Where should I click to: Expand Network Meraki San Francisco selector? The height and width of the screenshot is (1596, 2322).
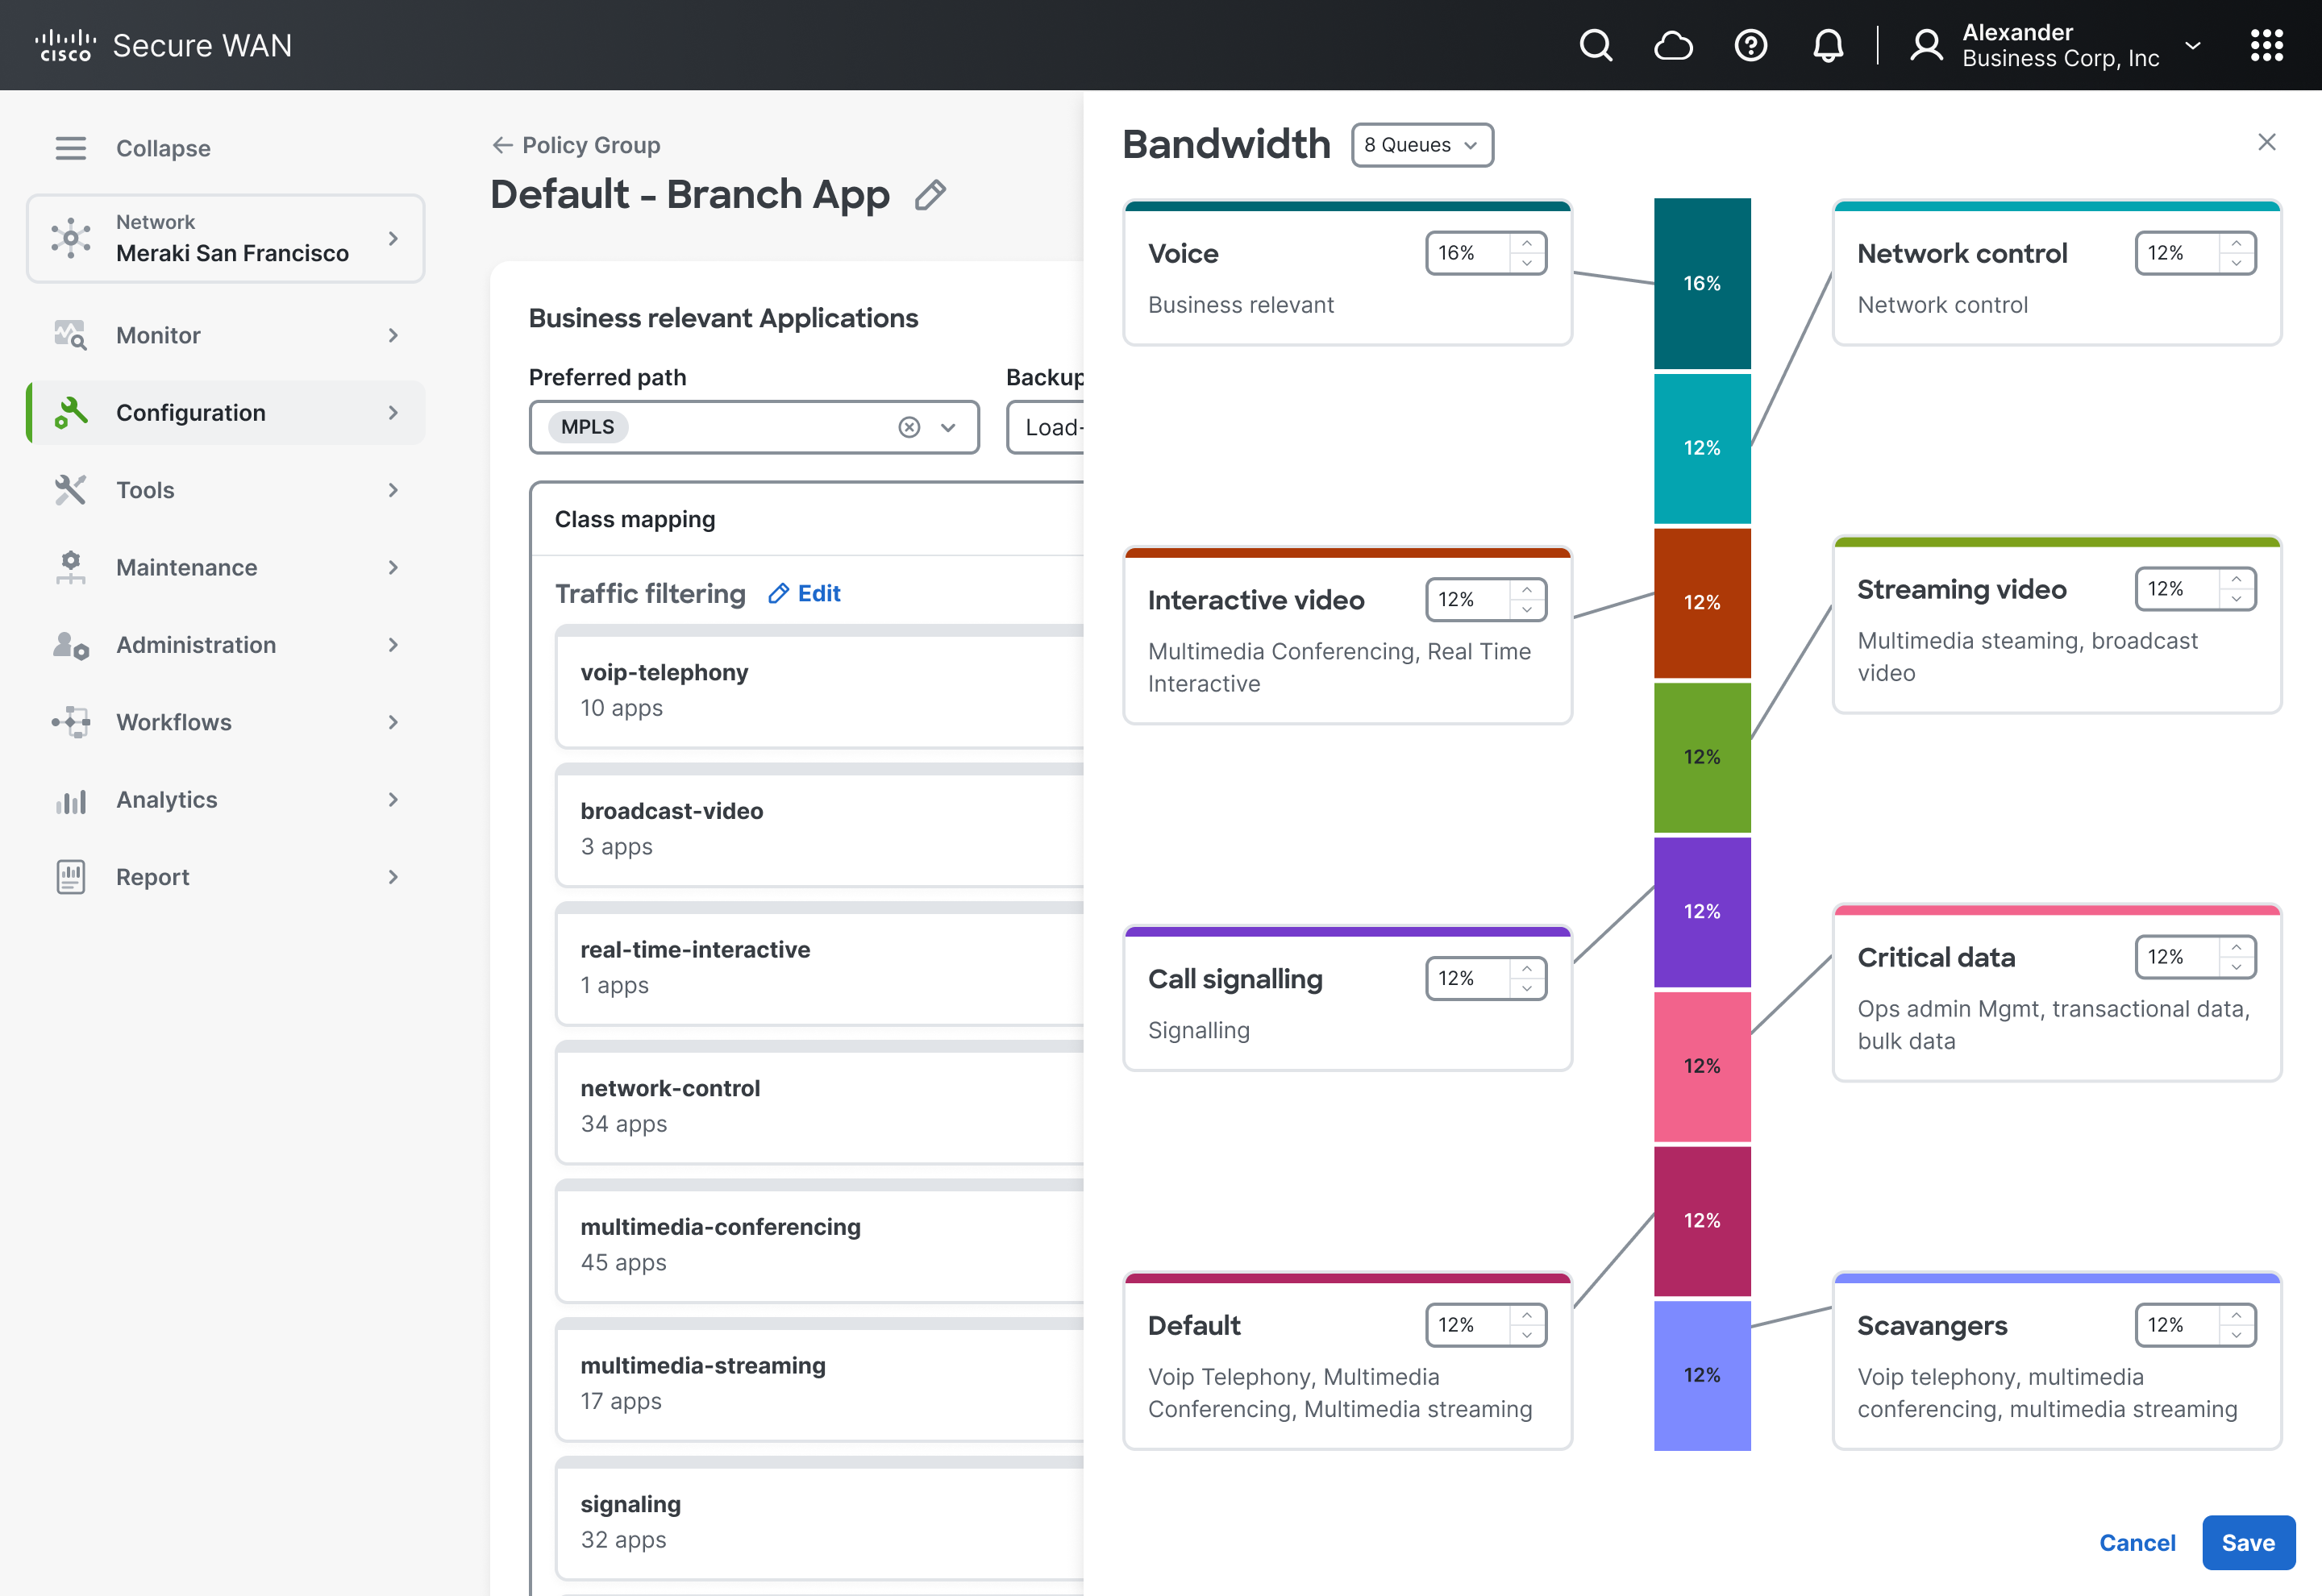click(x=226, y=238)
